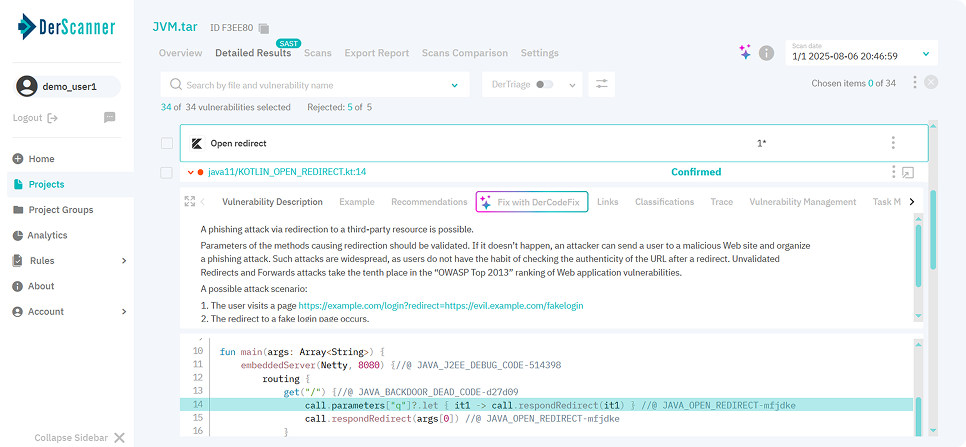Expand the Rules submenu
This screenshot has width=966, height=447.
[x=124, y=260]
